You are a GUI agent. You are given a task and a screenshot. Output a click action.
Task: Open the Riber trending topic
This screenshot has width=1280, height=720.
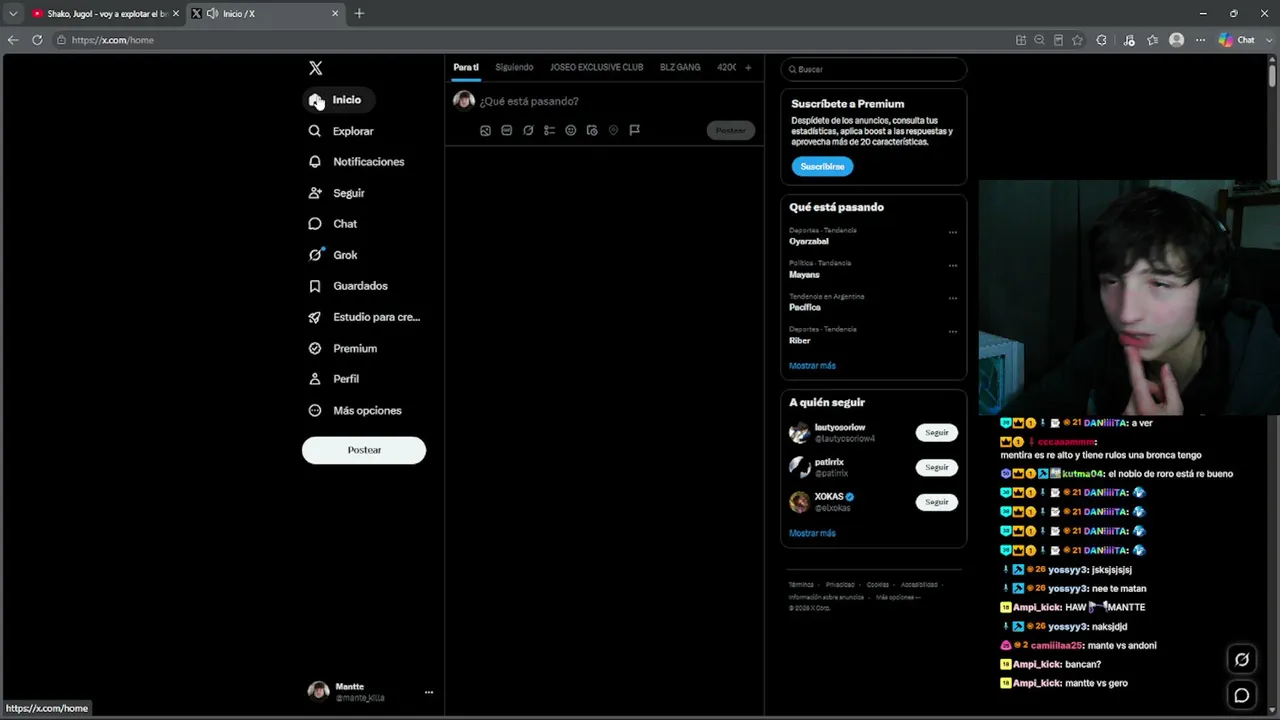tap(800, 340)
